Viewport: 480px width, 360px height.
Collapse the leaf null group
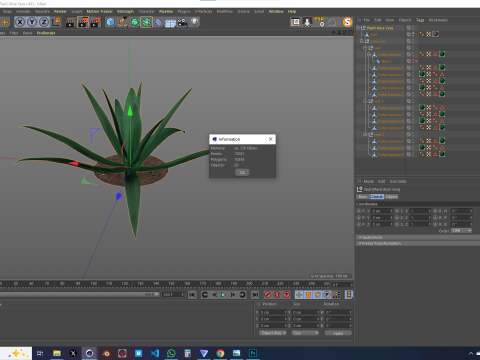click(x=365, y=48)
